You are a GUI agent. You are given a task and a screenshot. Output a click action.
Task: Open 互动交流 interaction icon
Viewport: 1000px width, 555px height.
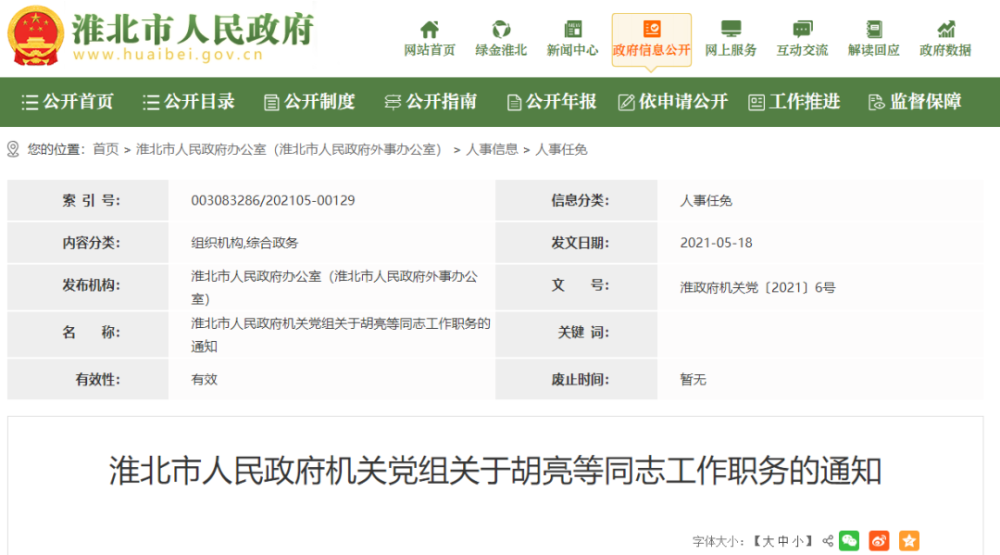[x=802, y=30]
